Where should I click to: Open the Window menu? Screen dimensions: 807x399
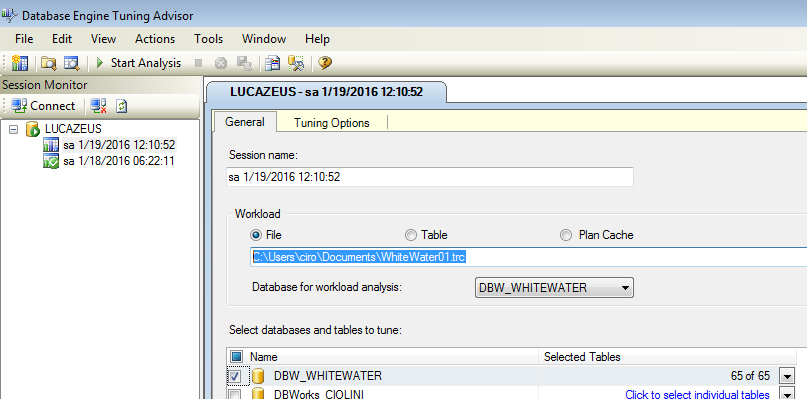(264, 39)
